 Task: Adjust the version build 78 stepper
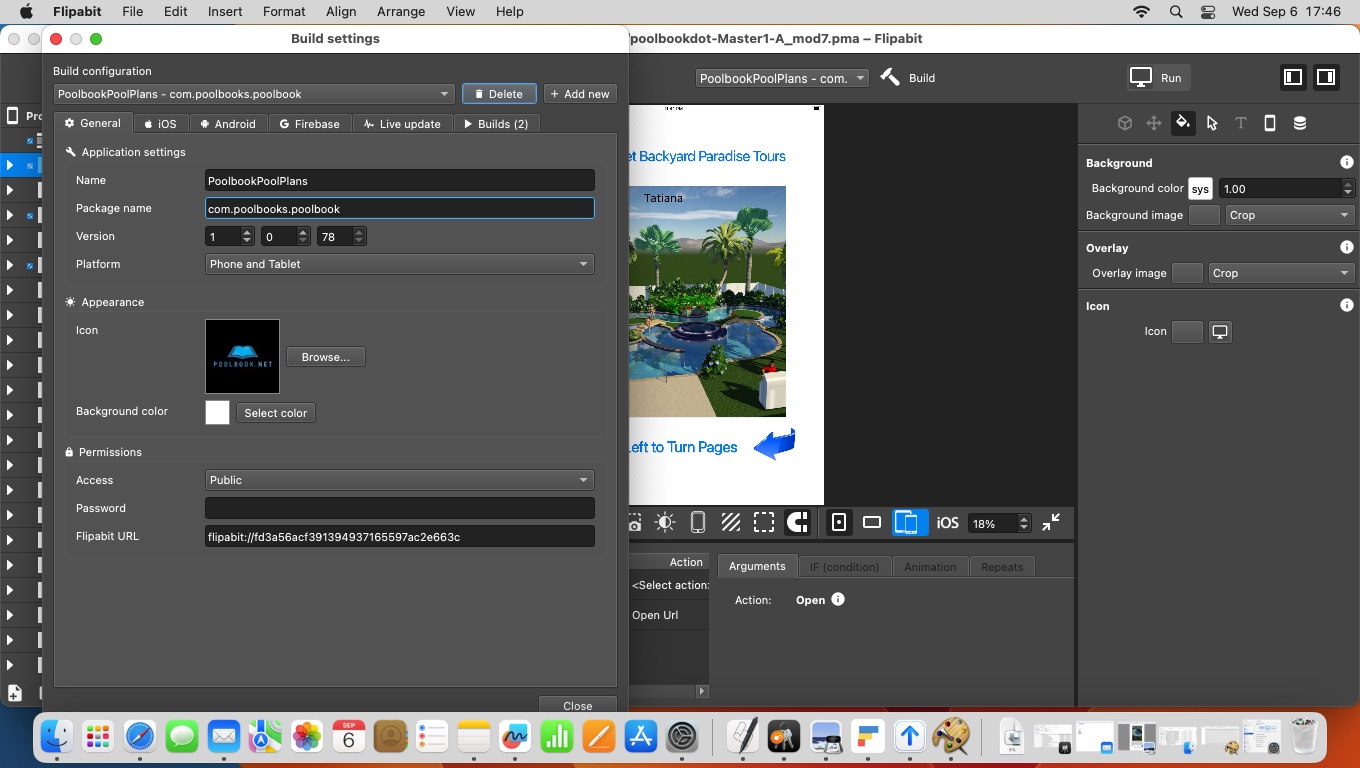click(359, 236)
